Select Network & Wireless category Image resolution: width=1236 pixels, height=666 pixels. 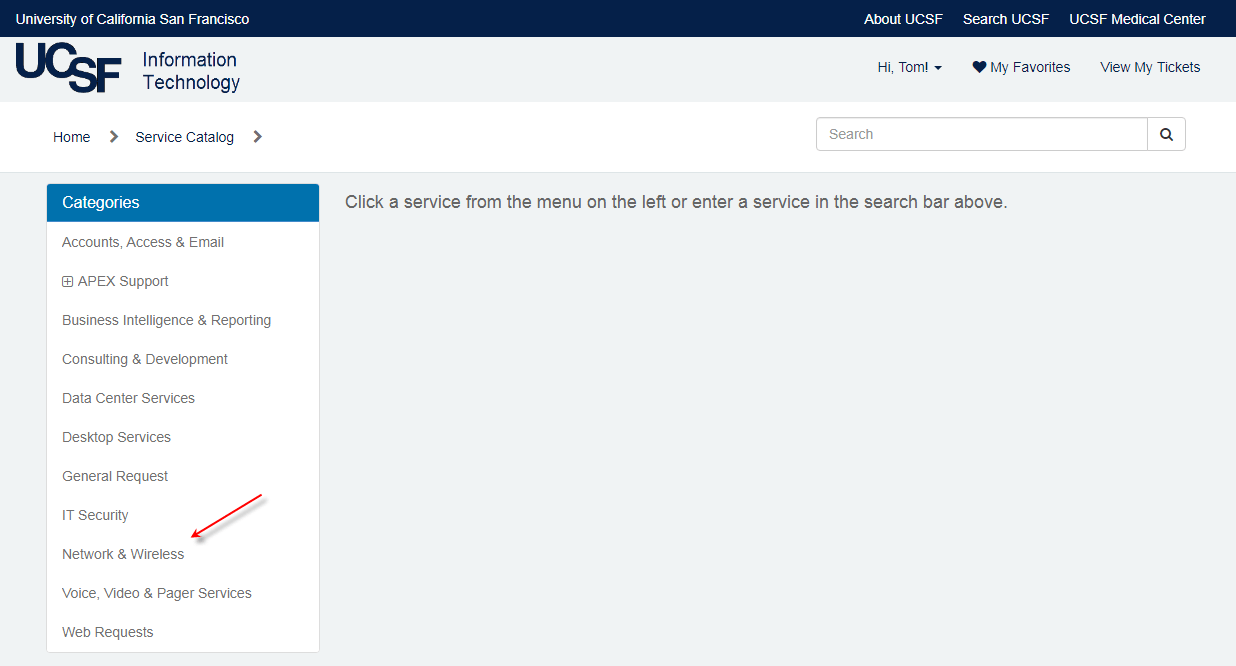123,554
